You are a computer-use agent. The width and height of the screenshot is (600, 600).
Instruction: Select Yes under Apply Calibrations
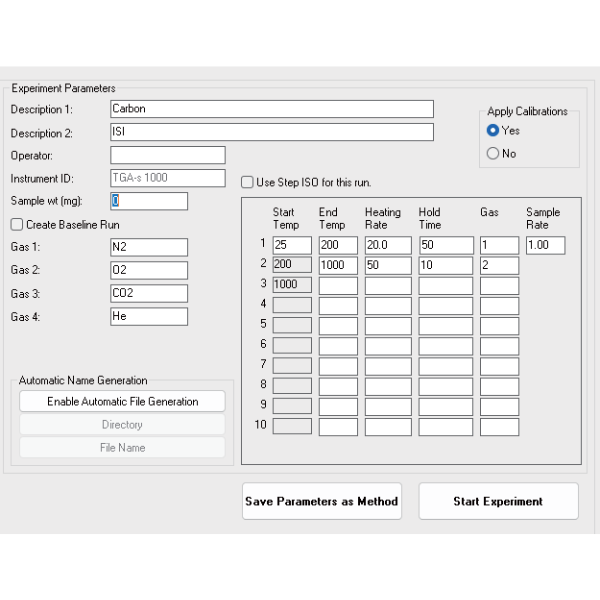click(x=493, y=131)
